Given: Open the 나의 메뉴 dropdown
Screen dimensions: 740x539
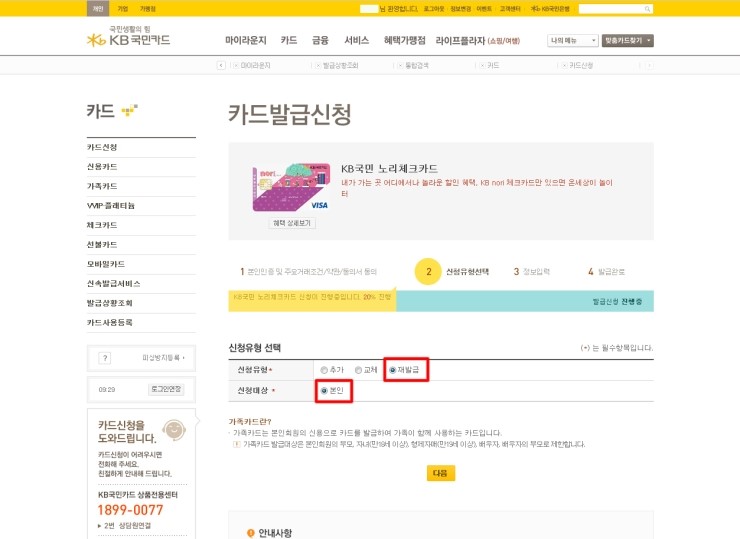Looking at the screenshot, I should coord(573,41).
